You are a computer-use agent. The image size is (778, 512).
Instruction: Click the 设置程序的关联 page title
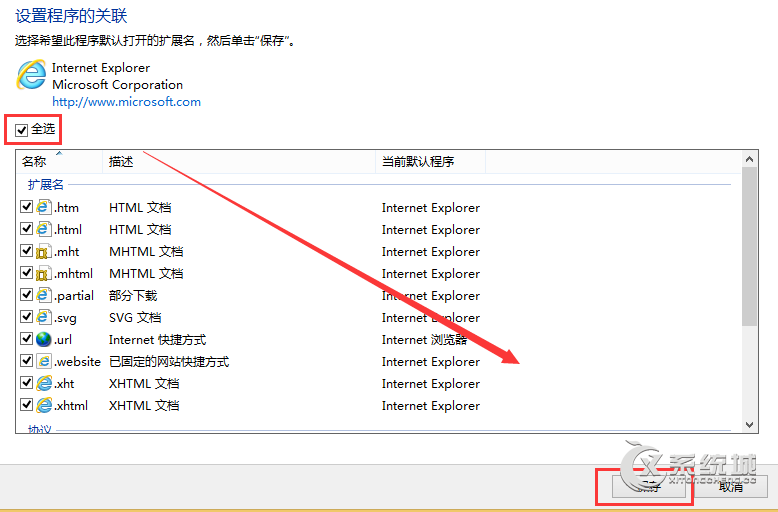[x=71, y=15]
